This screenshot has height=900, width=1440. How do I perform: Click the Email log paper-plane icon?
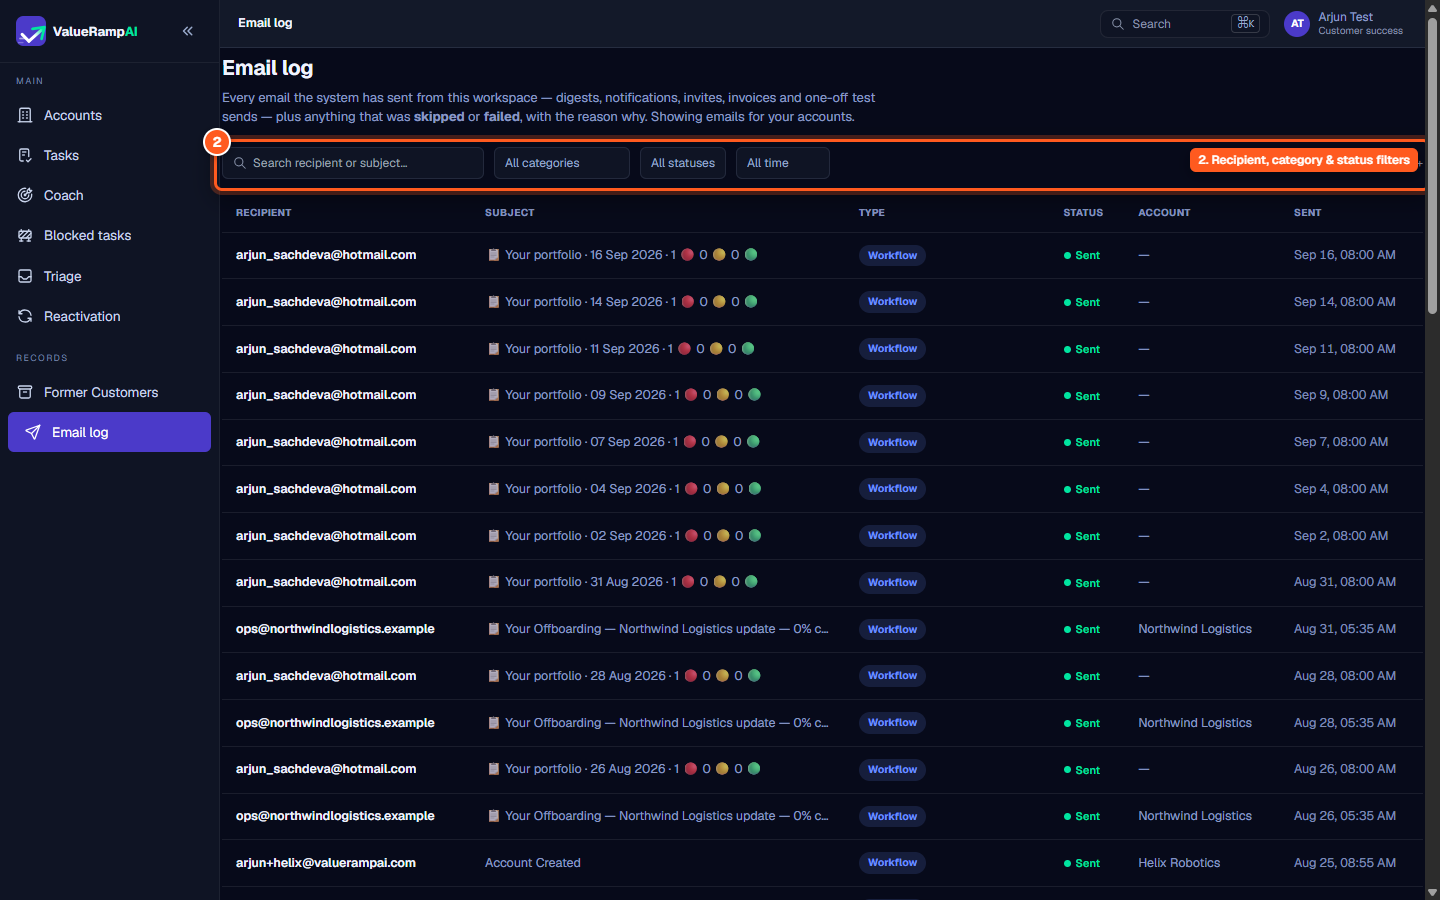coord(33,432)
